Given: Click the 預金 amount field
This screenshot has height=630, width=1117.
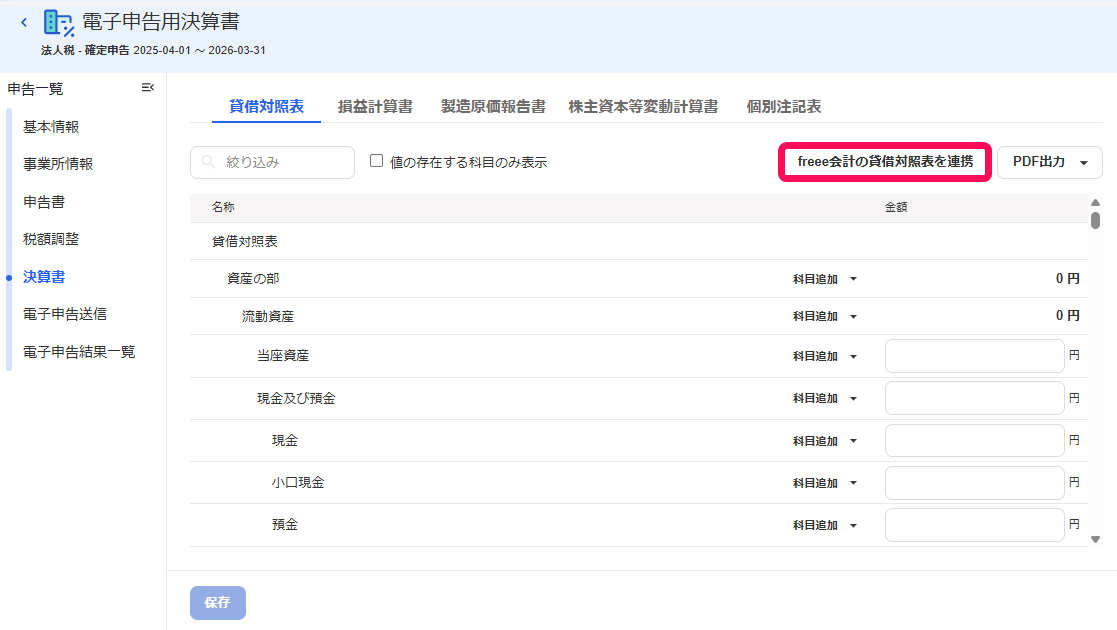Looking at the screenshot, I should tap(975, 525).
